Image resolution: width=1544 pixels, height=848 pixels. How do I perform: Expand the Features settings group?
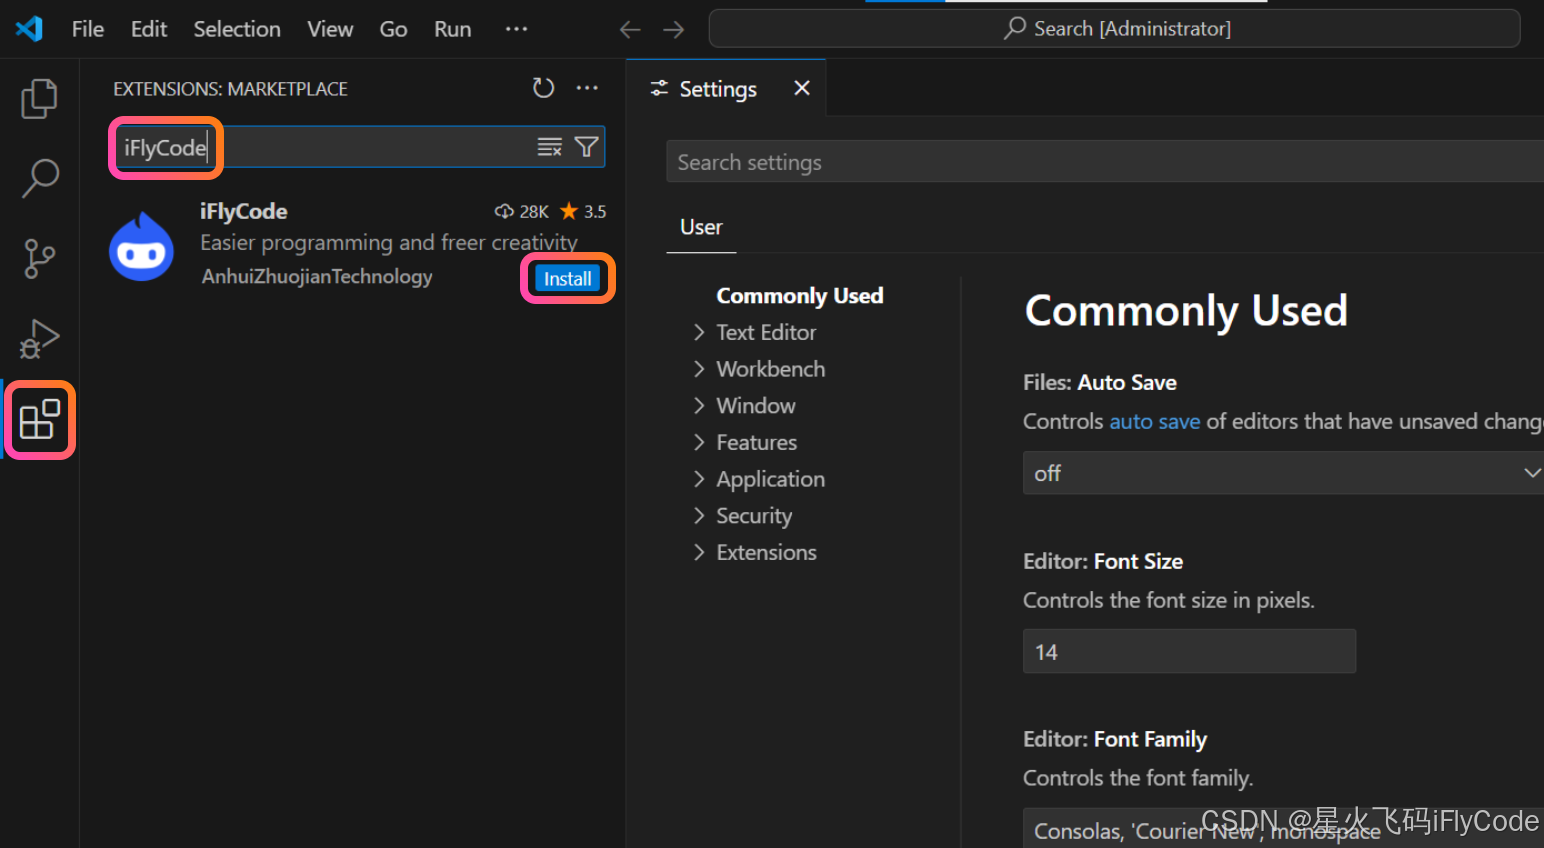[756, 442]
